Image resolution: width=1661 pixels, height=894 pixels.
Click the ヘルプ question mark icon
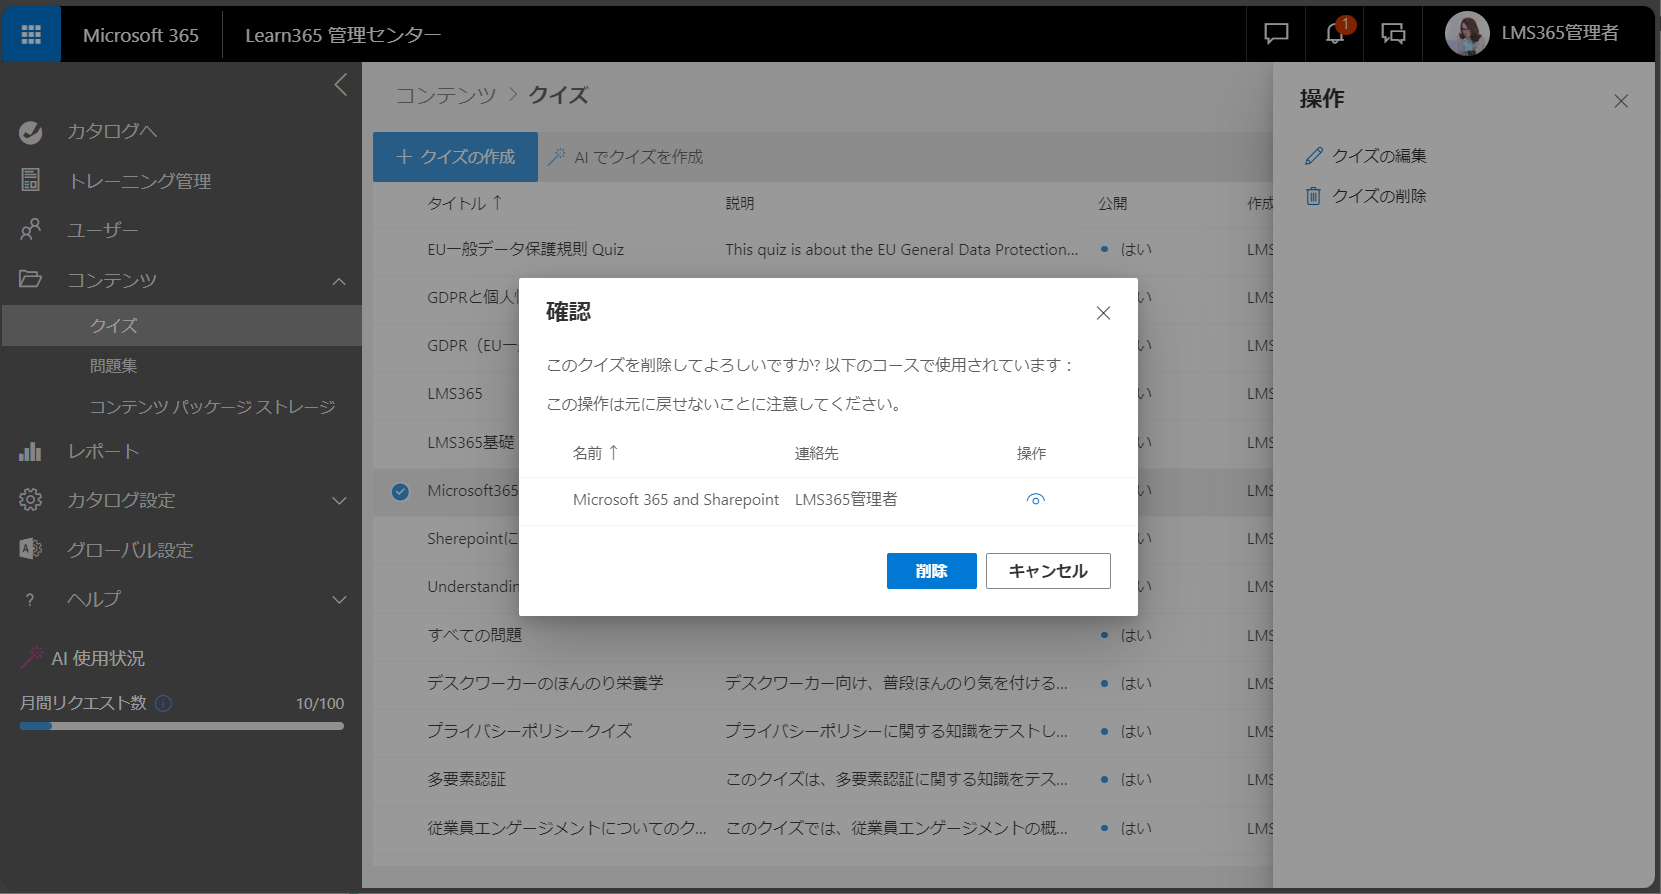click(x=30, y=599)
